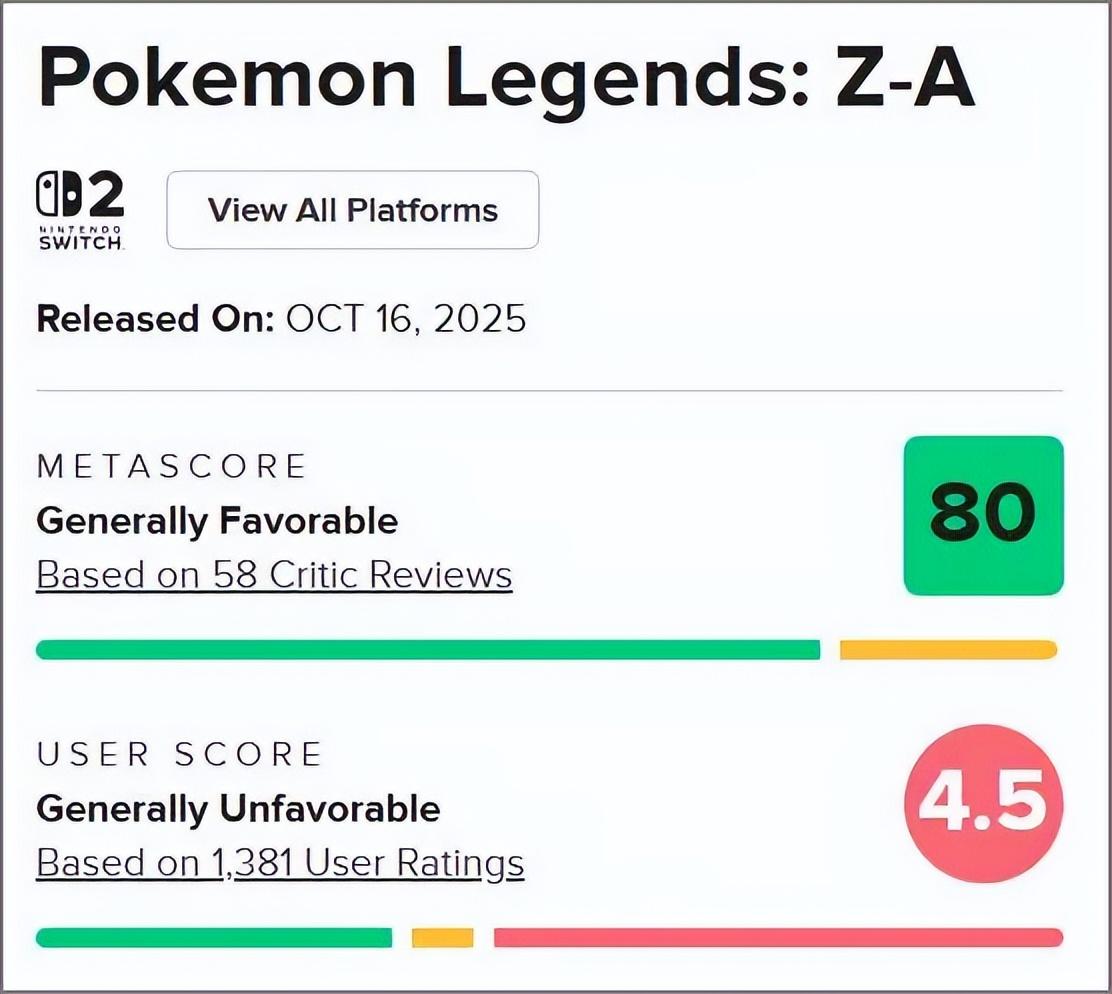Click the SWITCH text under the console logo

point(80,244)
